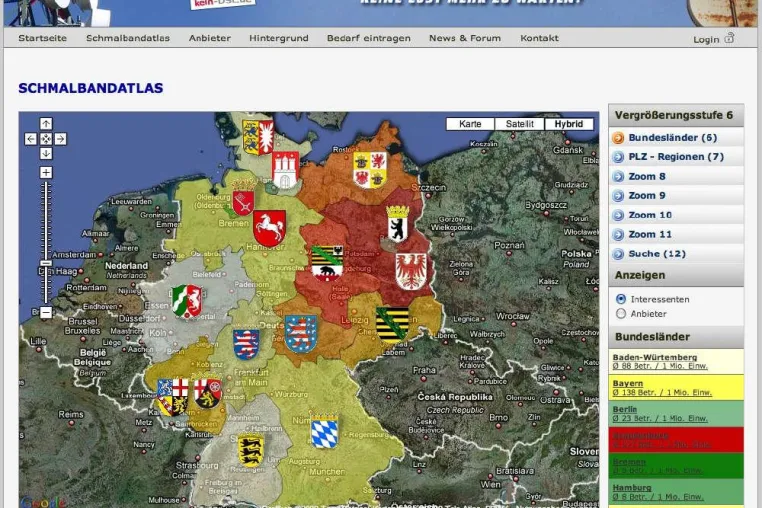
Task: Click the Sachsen-Anhalt coat of arms
Action: [x=327, y=263]
